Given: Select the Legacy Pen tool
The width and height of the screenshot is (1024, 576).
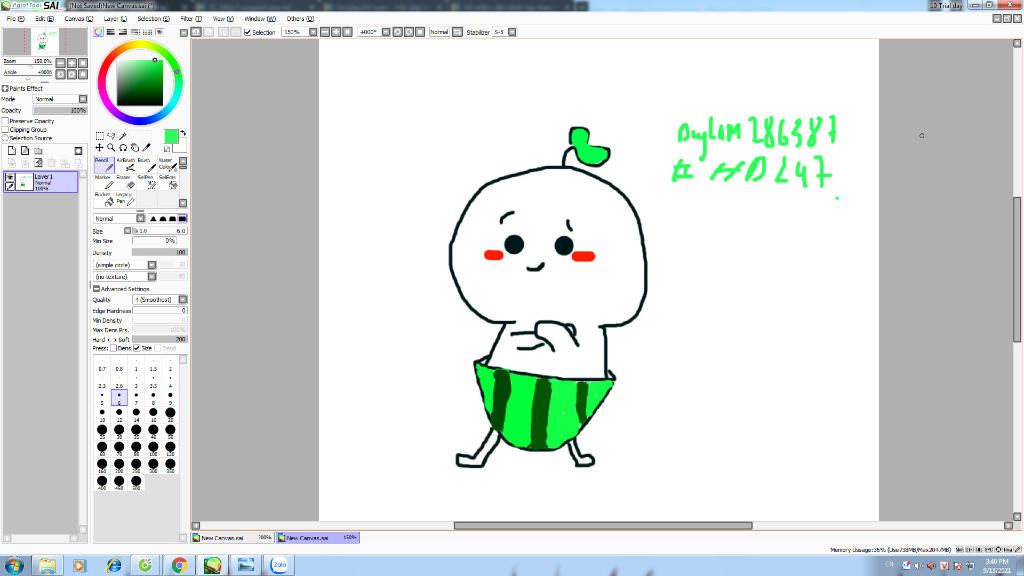Looking at the screenshot, I should 125,199.
